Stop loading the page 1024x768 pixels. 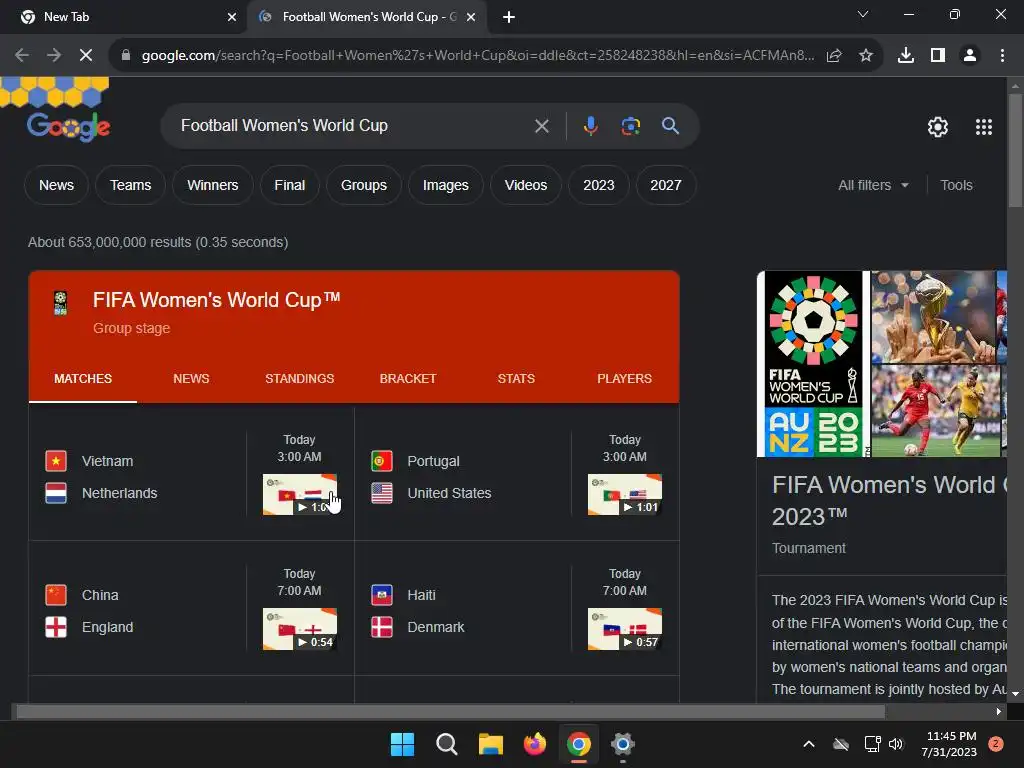[x=86, y=56]
